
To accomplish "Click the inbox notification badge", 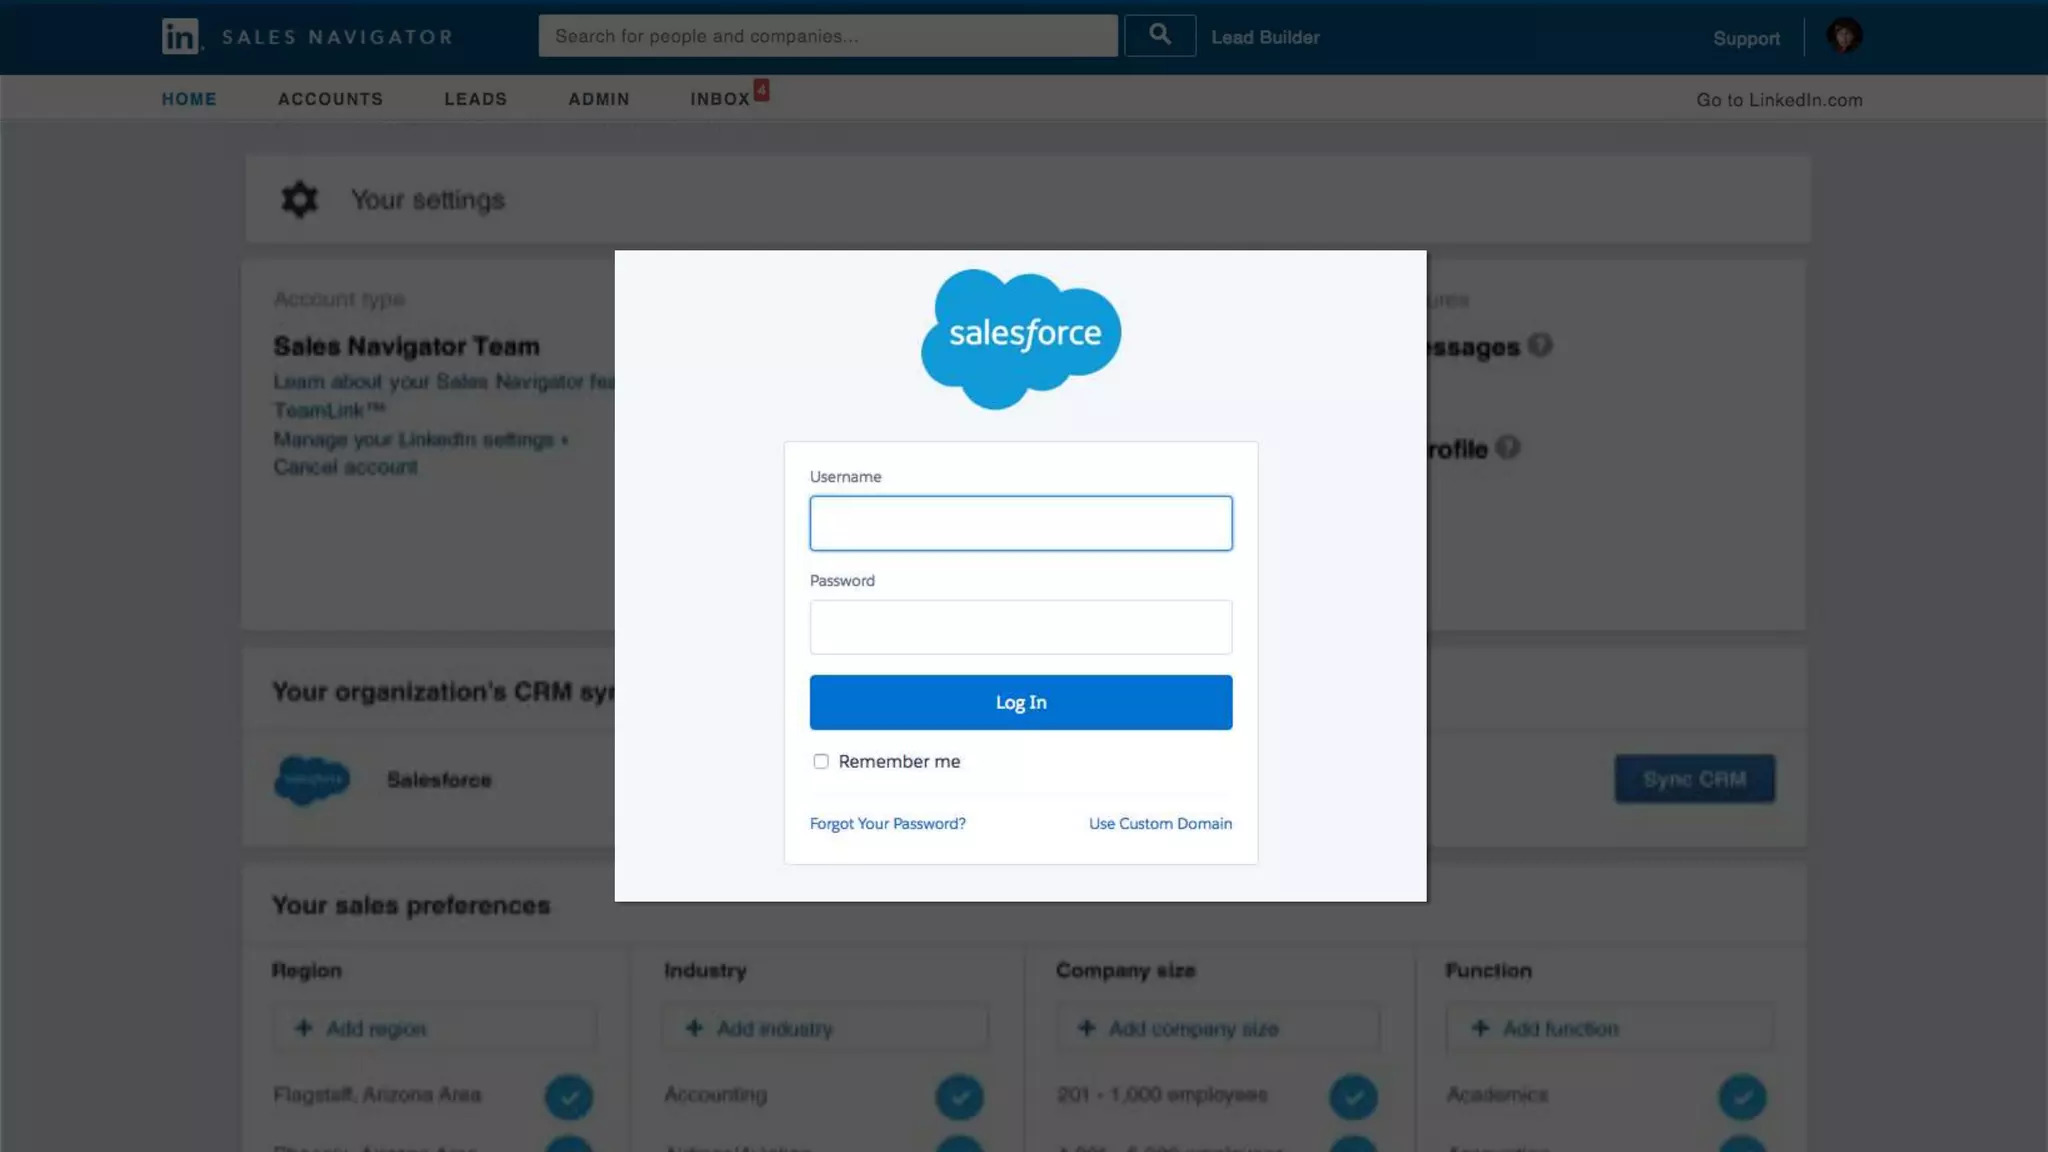I will tap(762, 90).
